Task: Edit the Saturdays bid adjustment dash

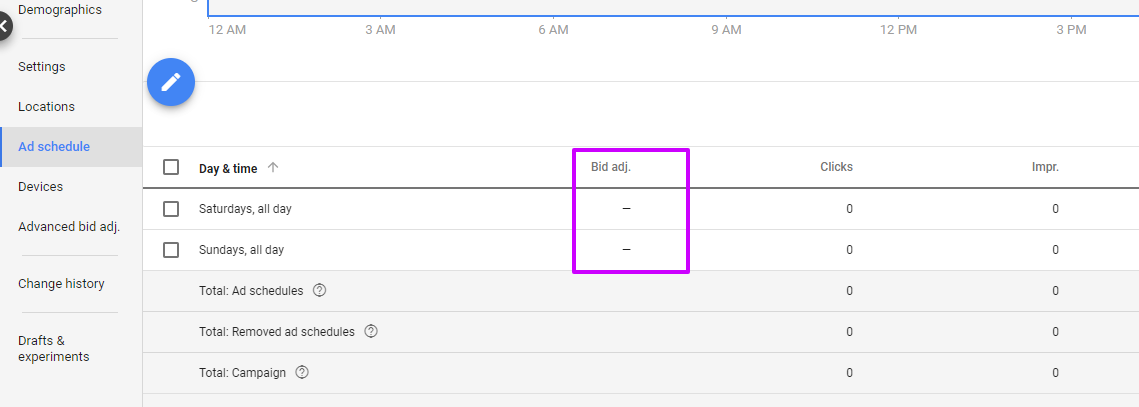Action: click(x=626, y=209)
